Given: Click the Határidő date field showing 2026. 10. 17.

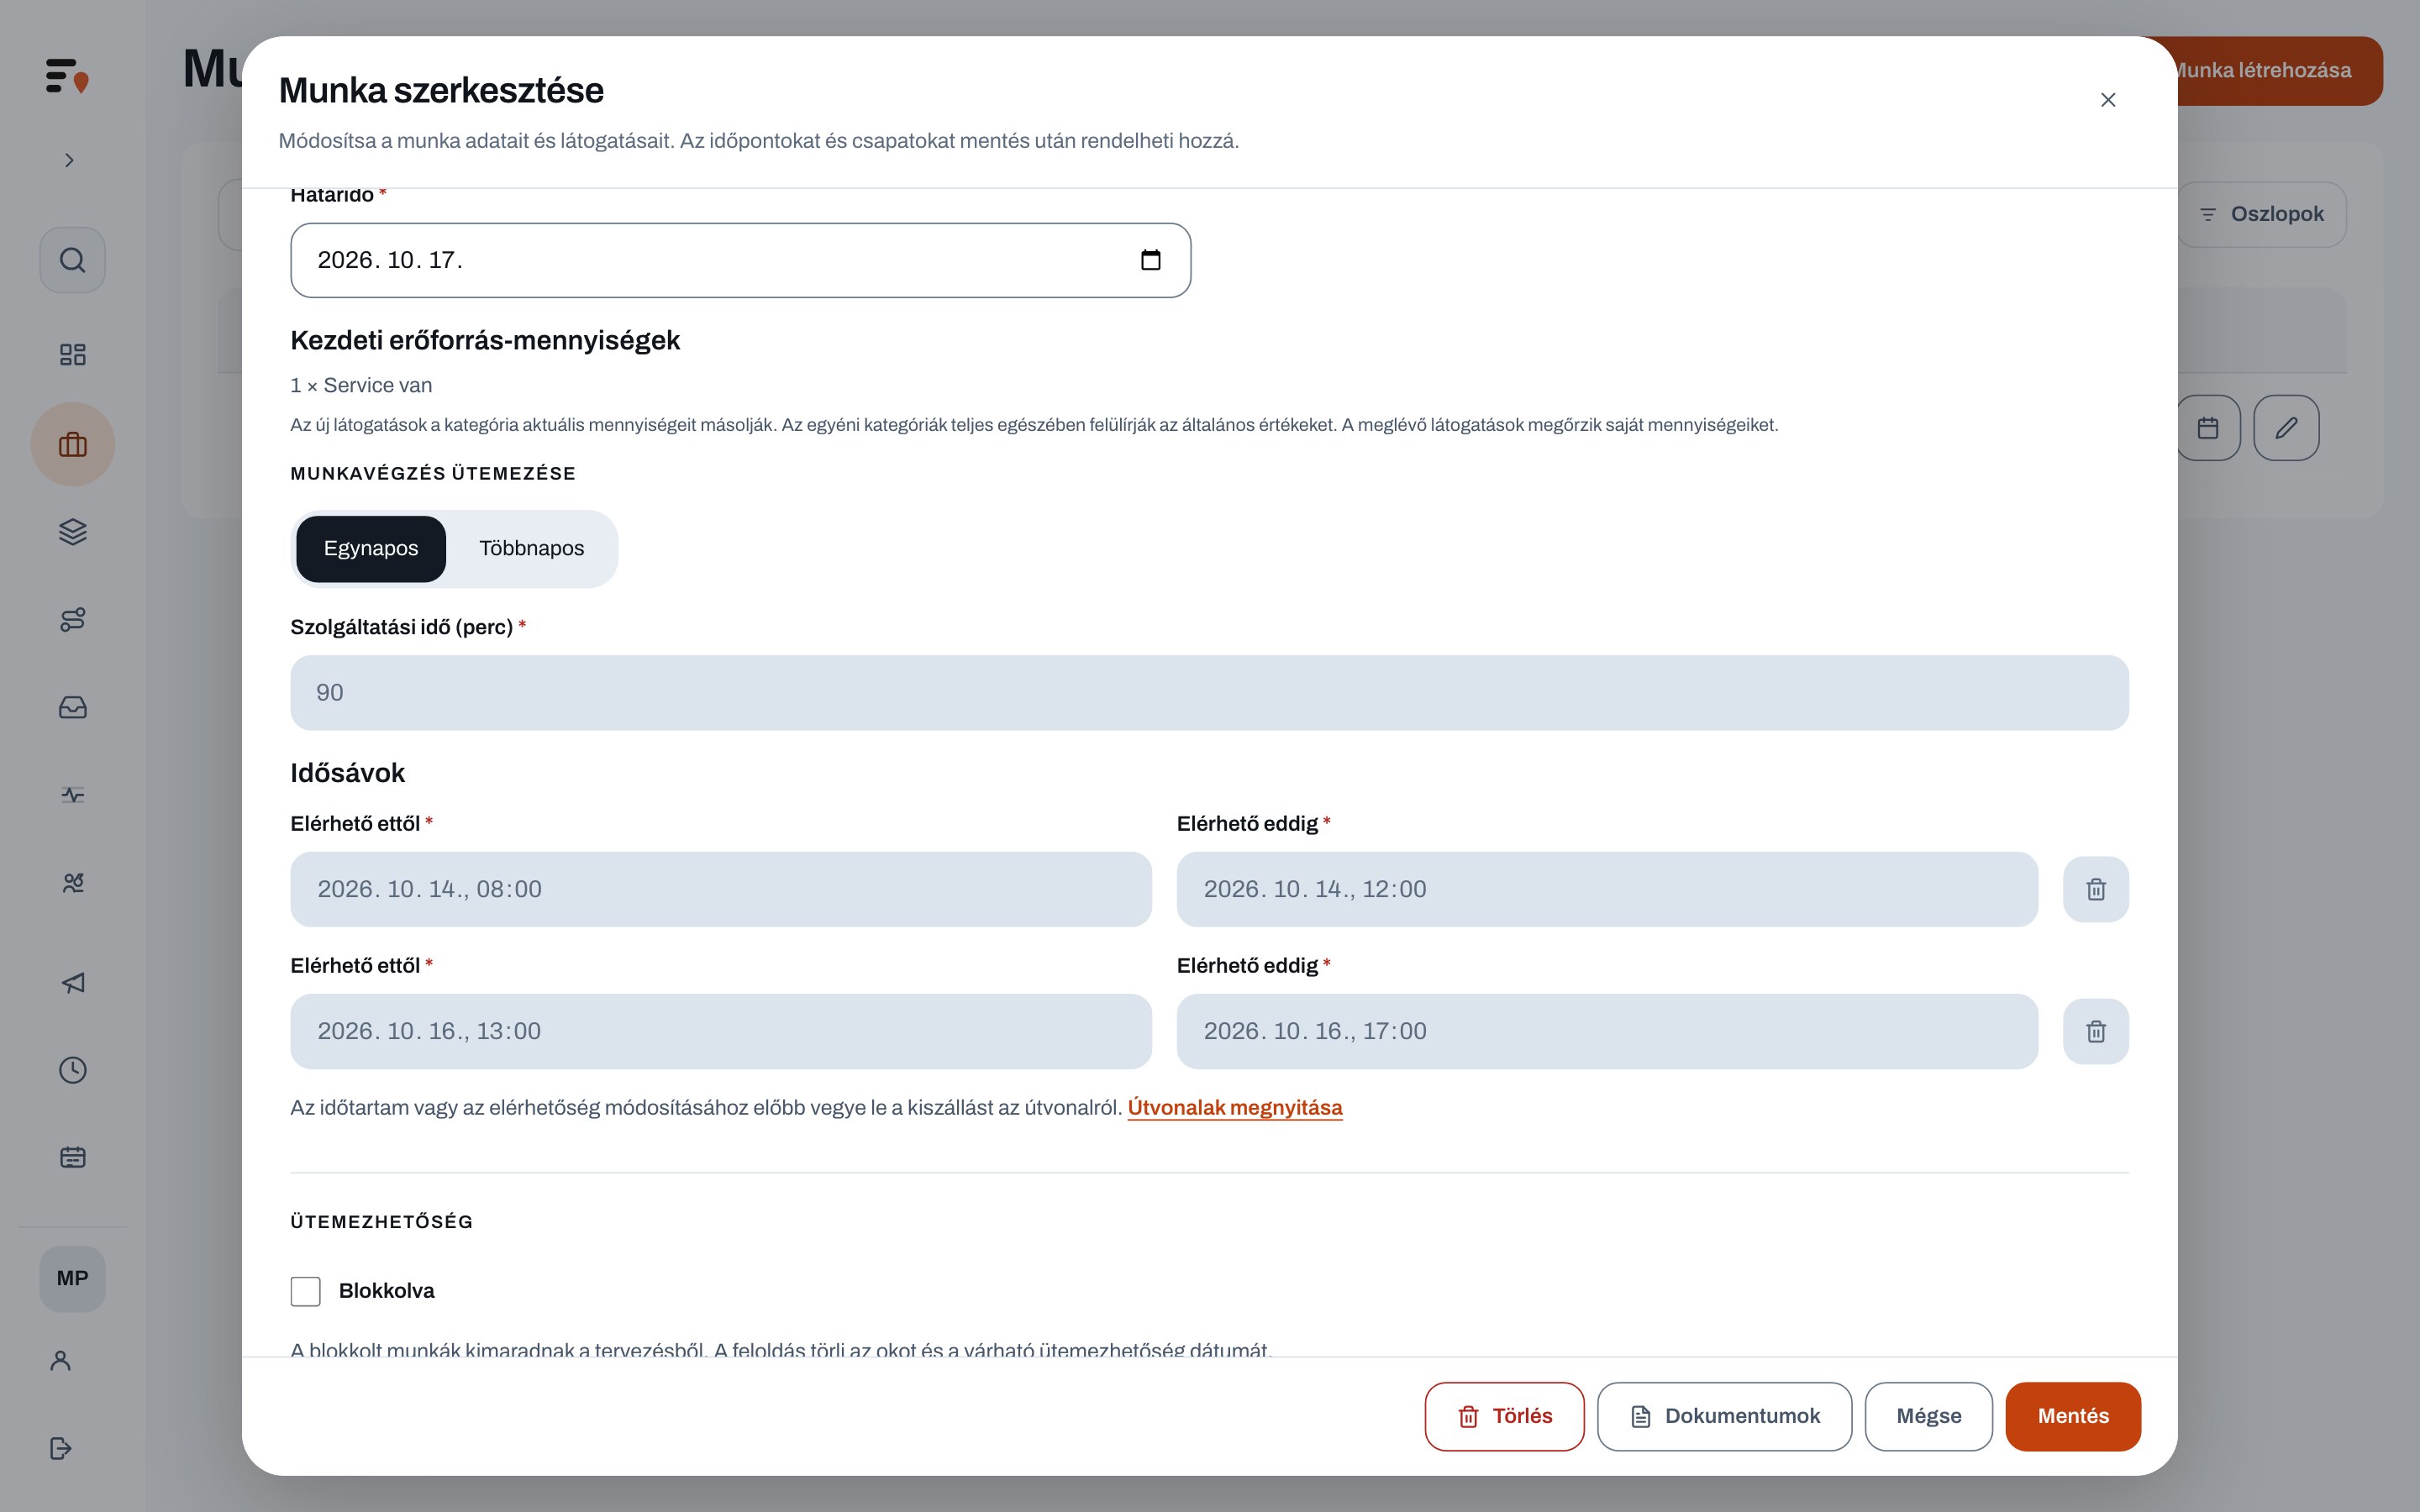Looking at the screenshot, I should click(x=740, y=260).
